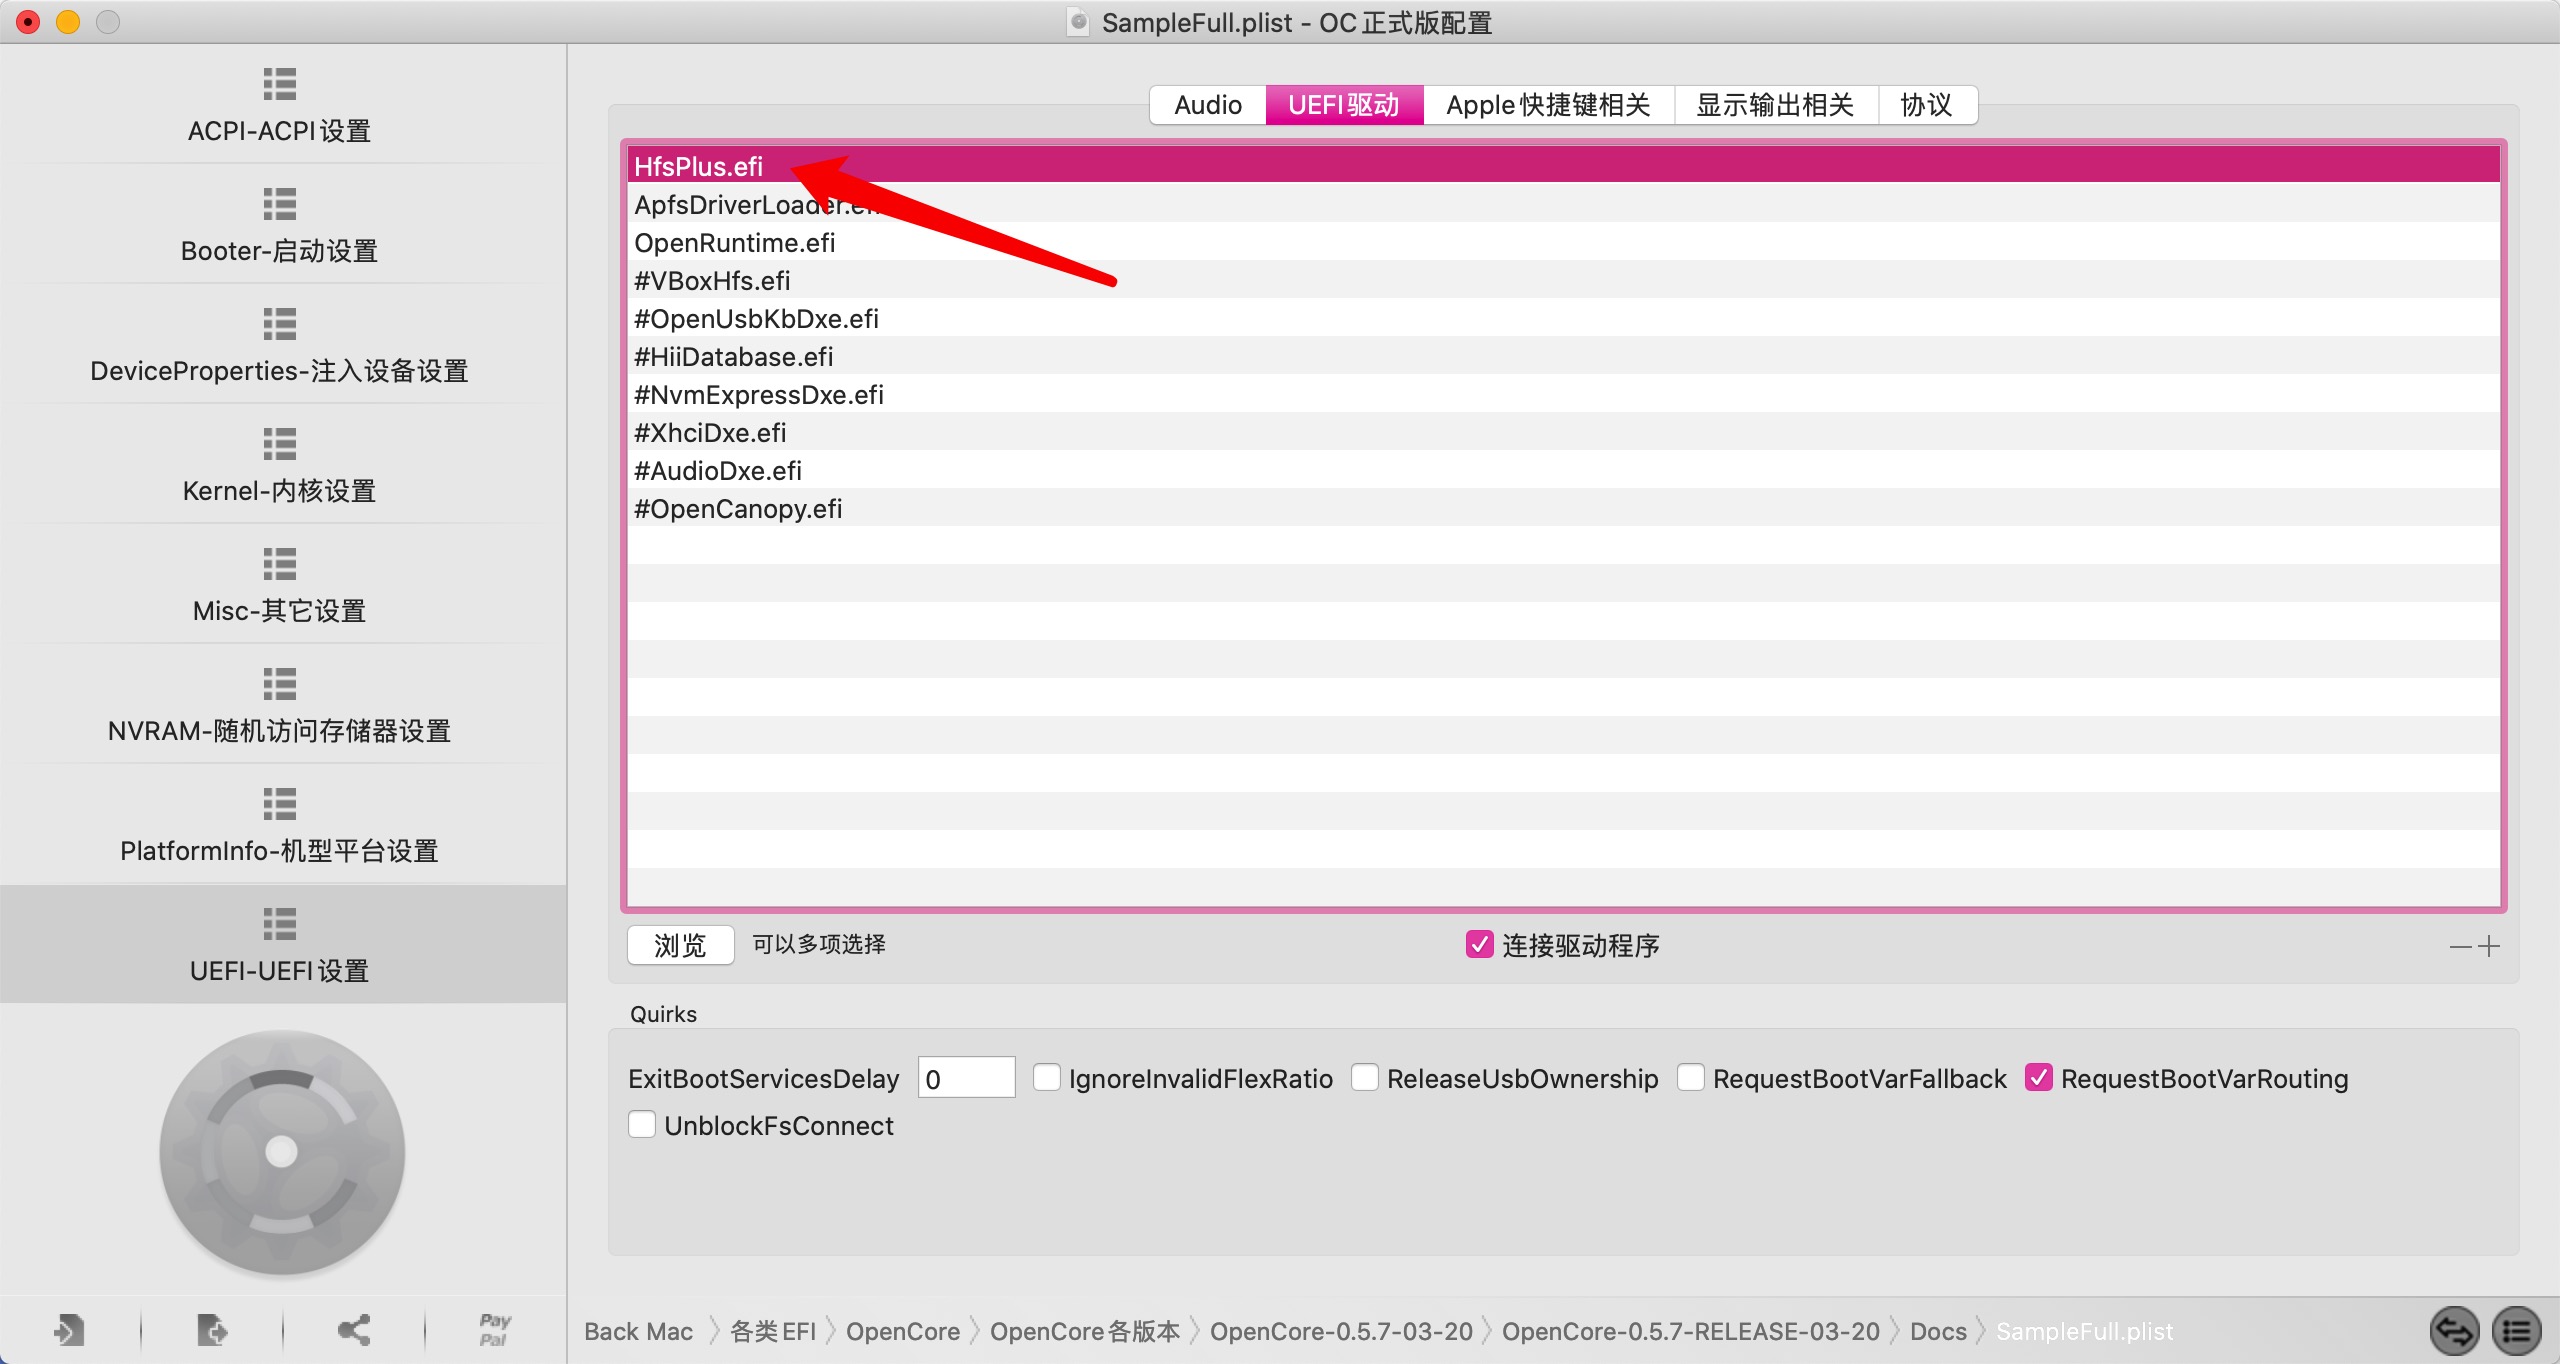Enable ReleaseUsbOwnership checkbox
The image size is (2560, 1364).
(x=1365, y=1078)
